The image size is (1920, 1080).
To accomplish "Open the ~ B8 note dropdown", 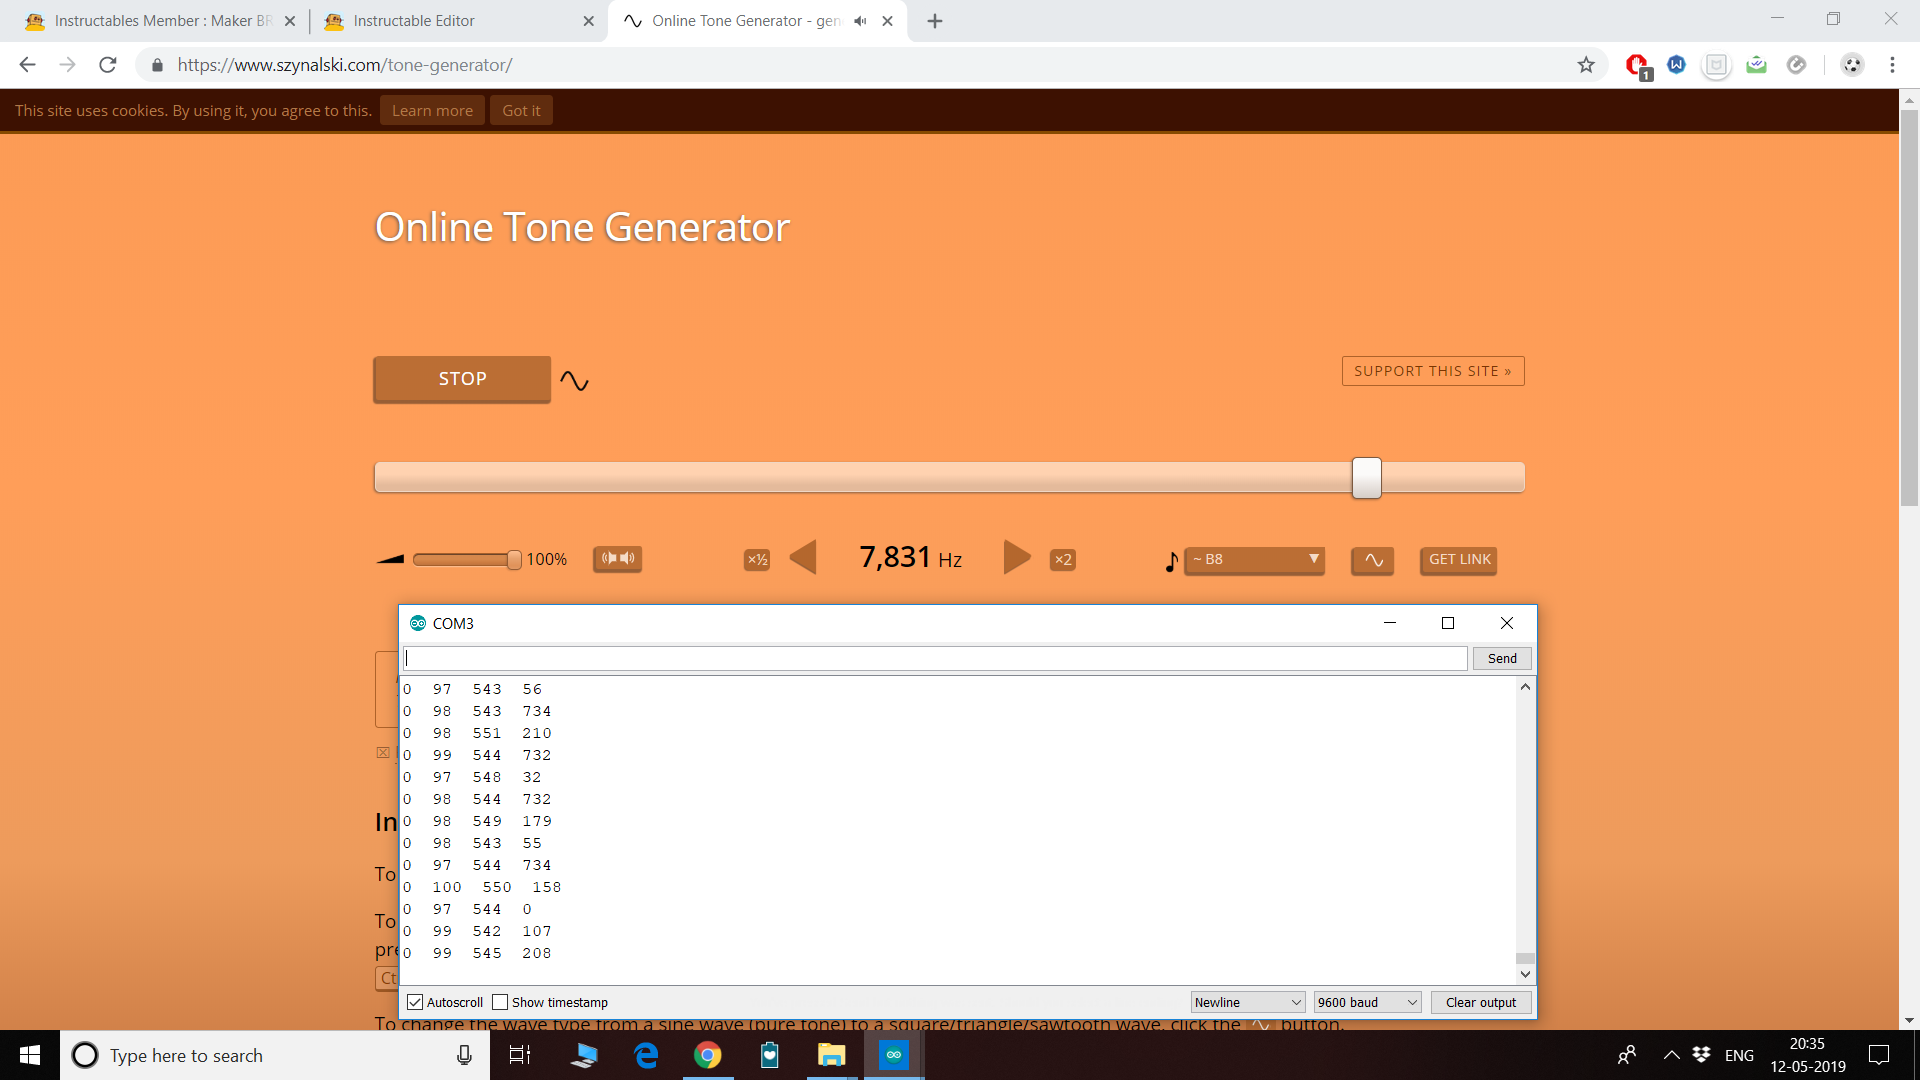I will point(1254,560).
